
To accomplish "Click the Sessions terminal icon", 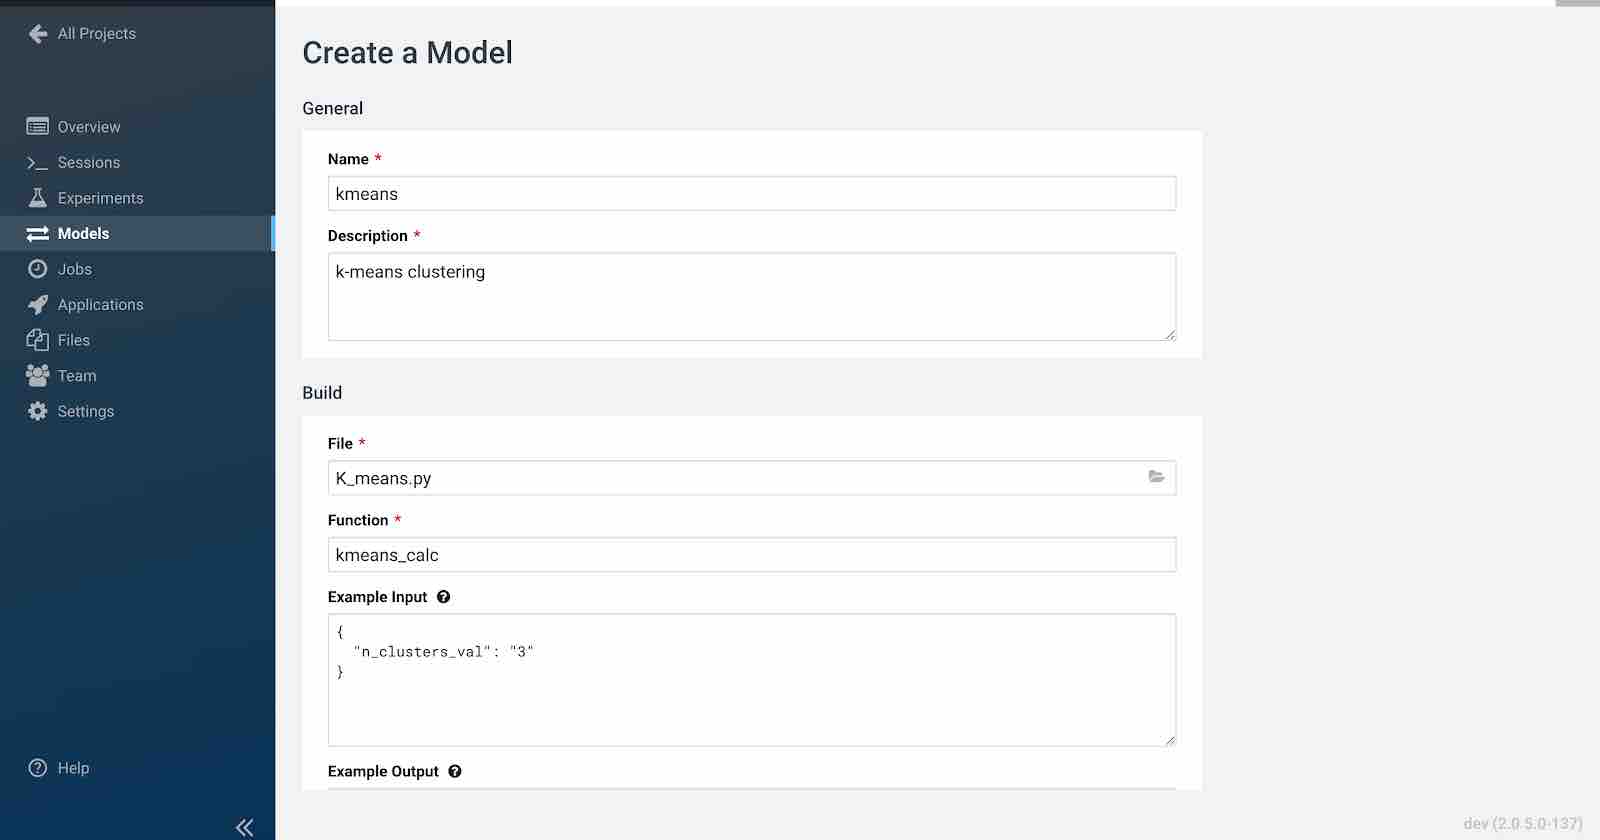I will [x=38, y=163].
